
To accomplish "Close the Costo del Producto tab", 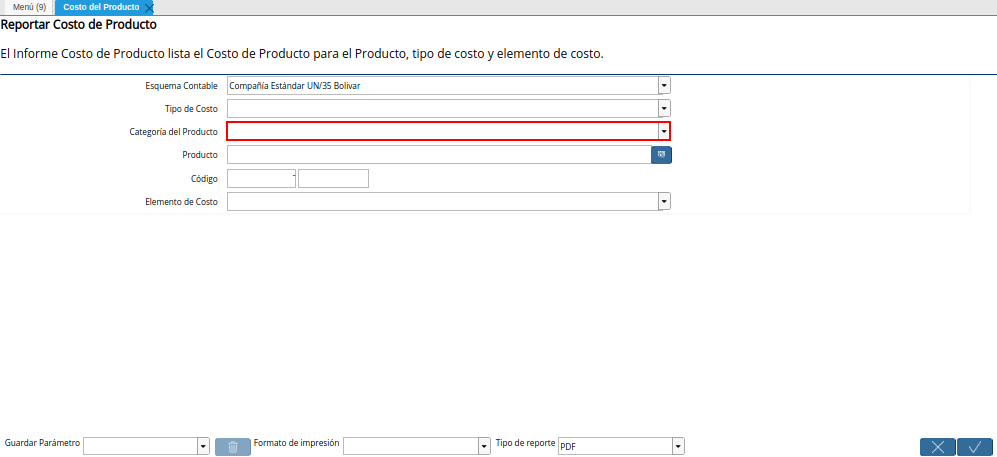I will coord(149,8).
